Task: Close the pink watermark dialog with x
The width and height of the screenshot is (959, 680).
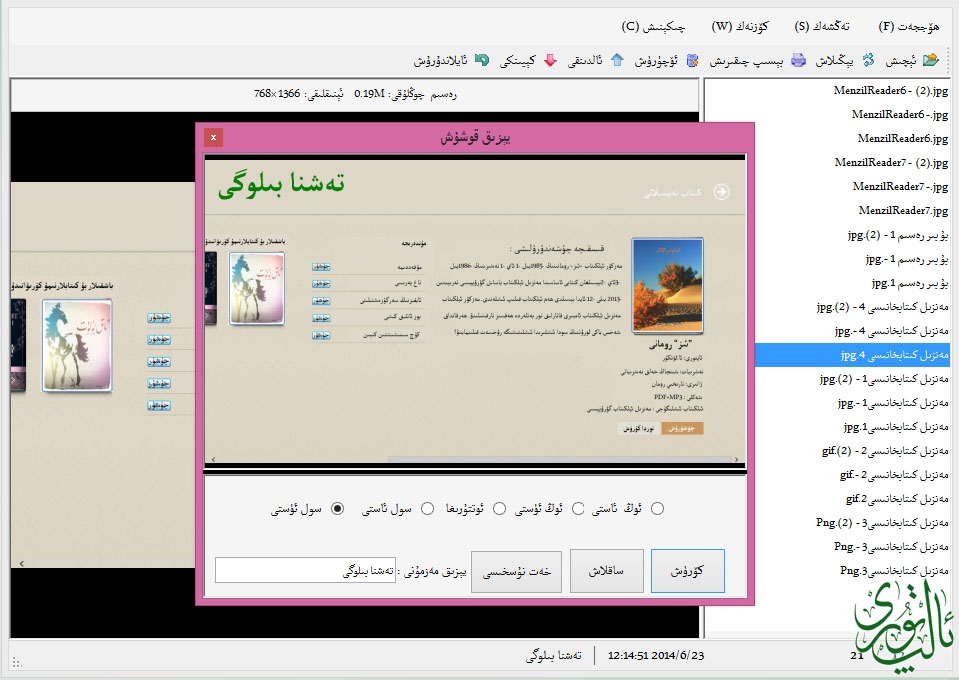Action: coord(213,137)
